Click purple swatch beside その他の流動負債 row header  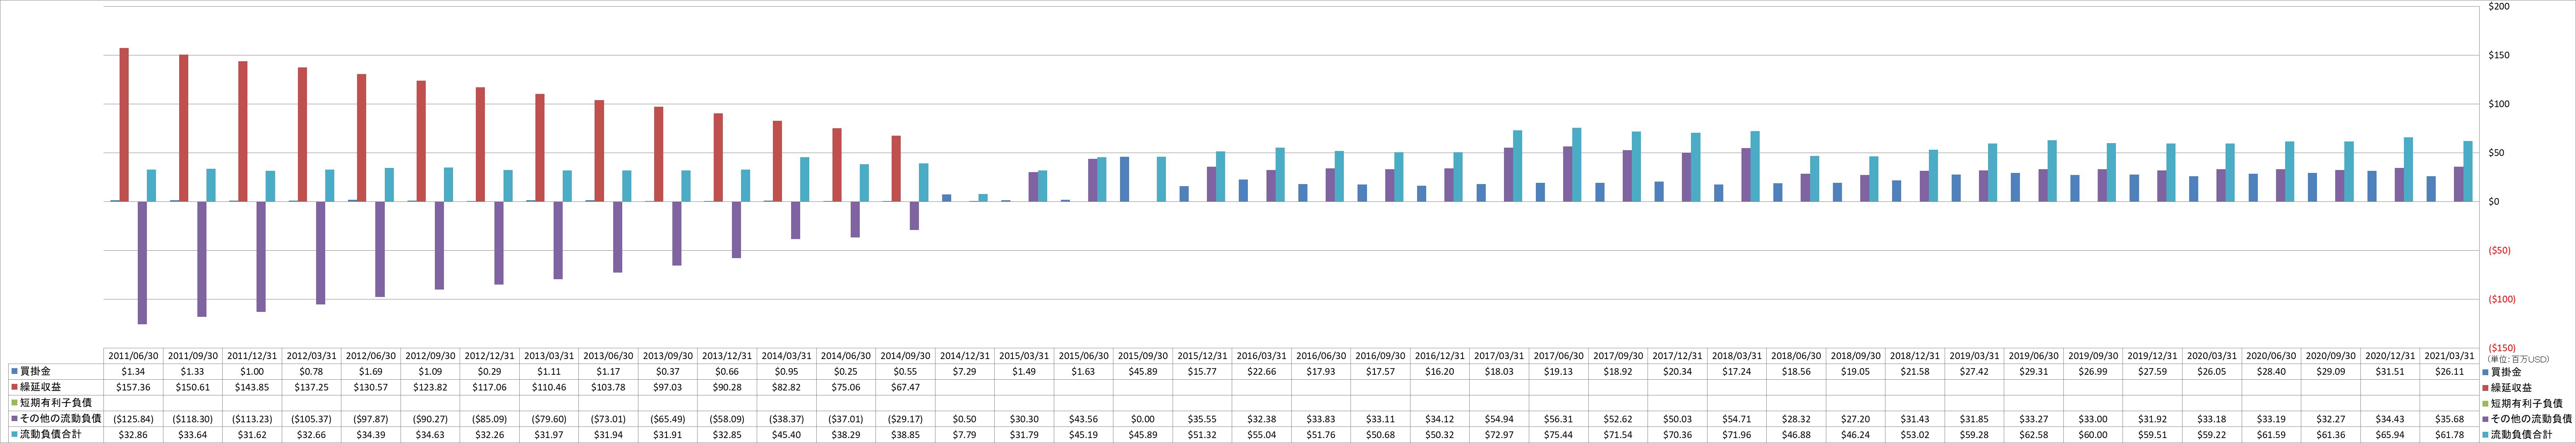(14, 419)
